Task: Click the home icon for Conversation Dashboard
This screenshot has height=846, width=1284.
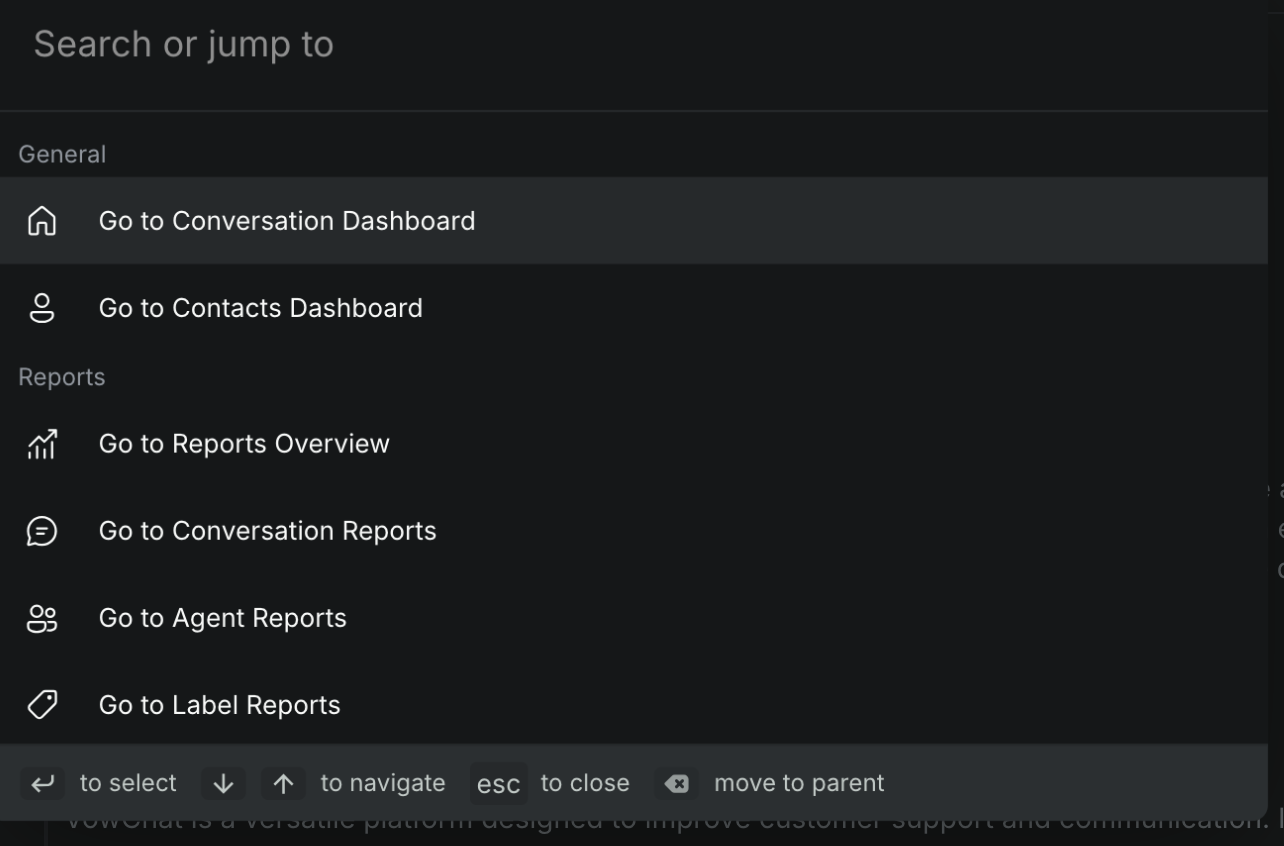Action: click(x=42, y=221)
